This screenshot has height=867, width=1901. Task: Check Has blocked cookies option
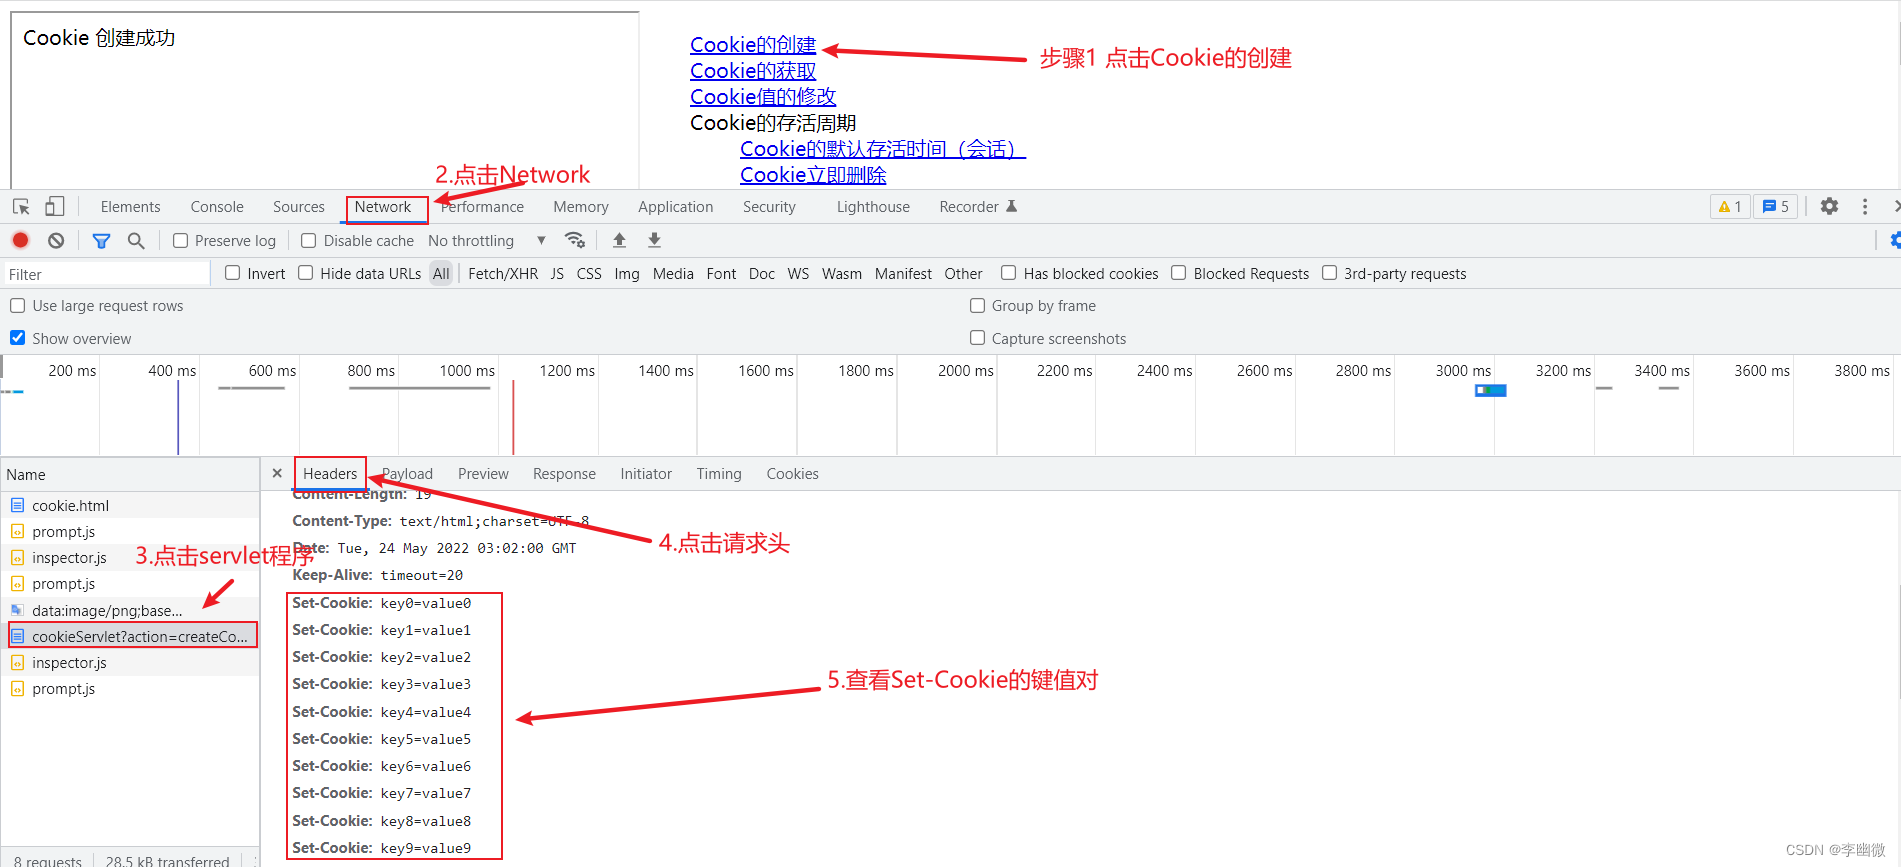[1009, 273]
